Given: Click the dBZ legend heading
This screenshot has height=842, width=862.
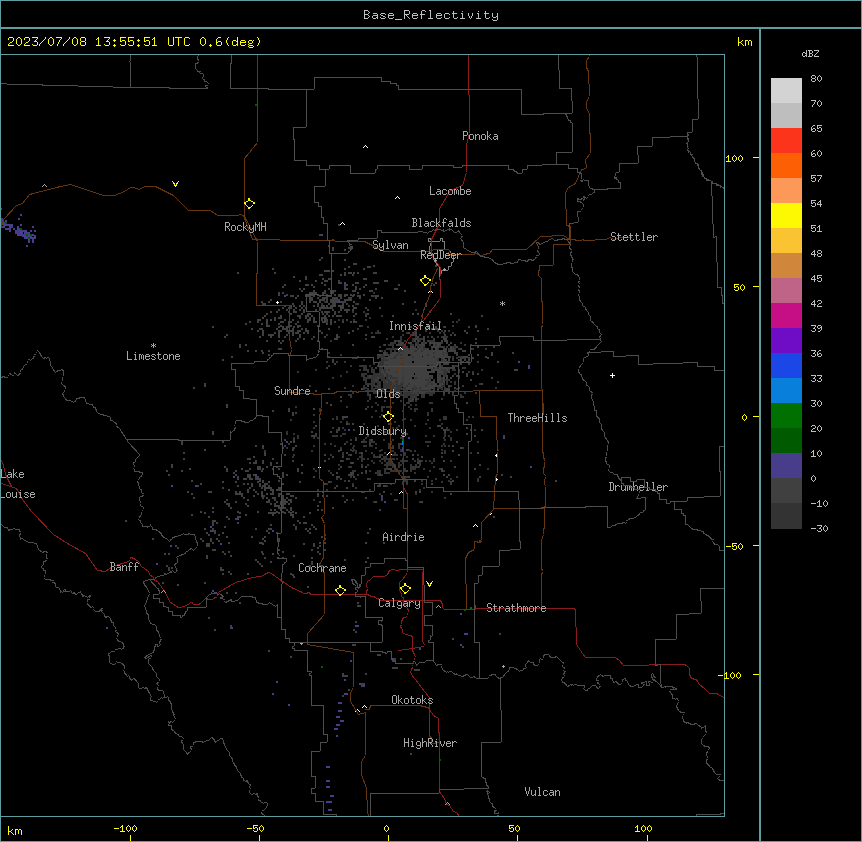Looking at the screenshot, I should click(x=810, y=53).
